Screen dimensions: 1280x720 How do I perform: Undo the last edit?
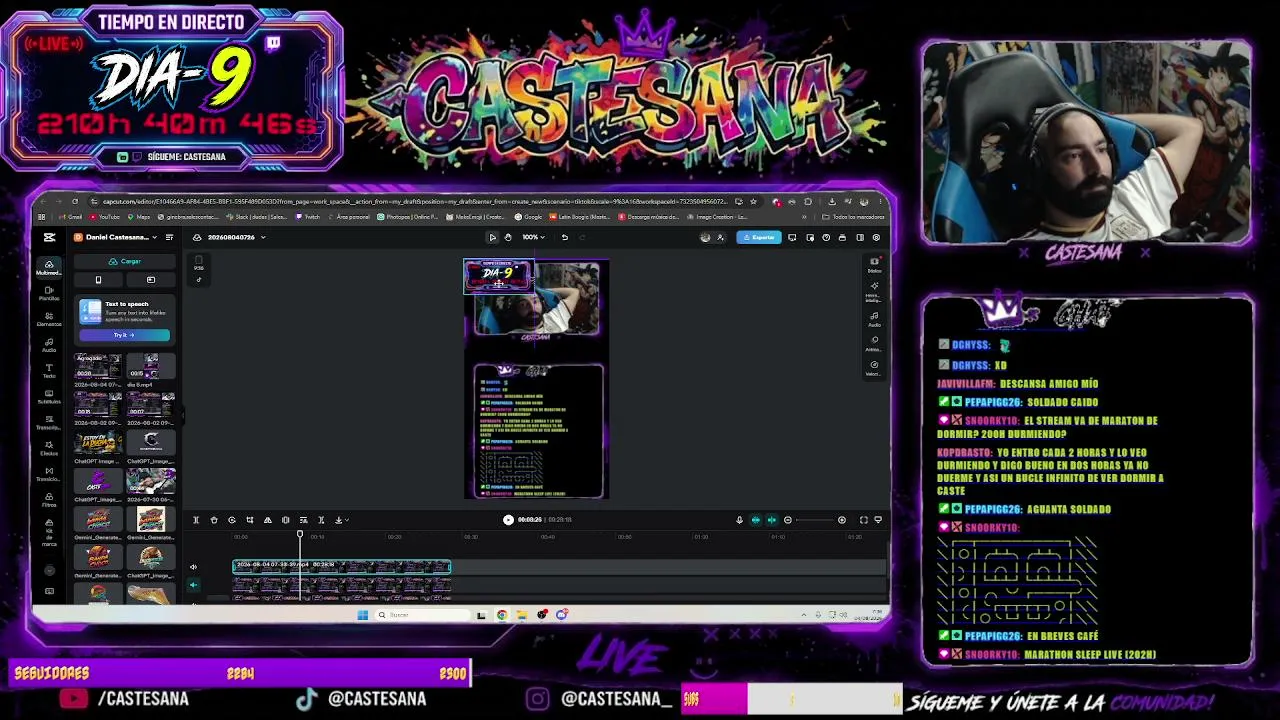click(x=564, y=237)
